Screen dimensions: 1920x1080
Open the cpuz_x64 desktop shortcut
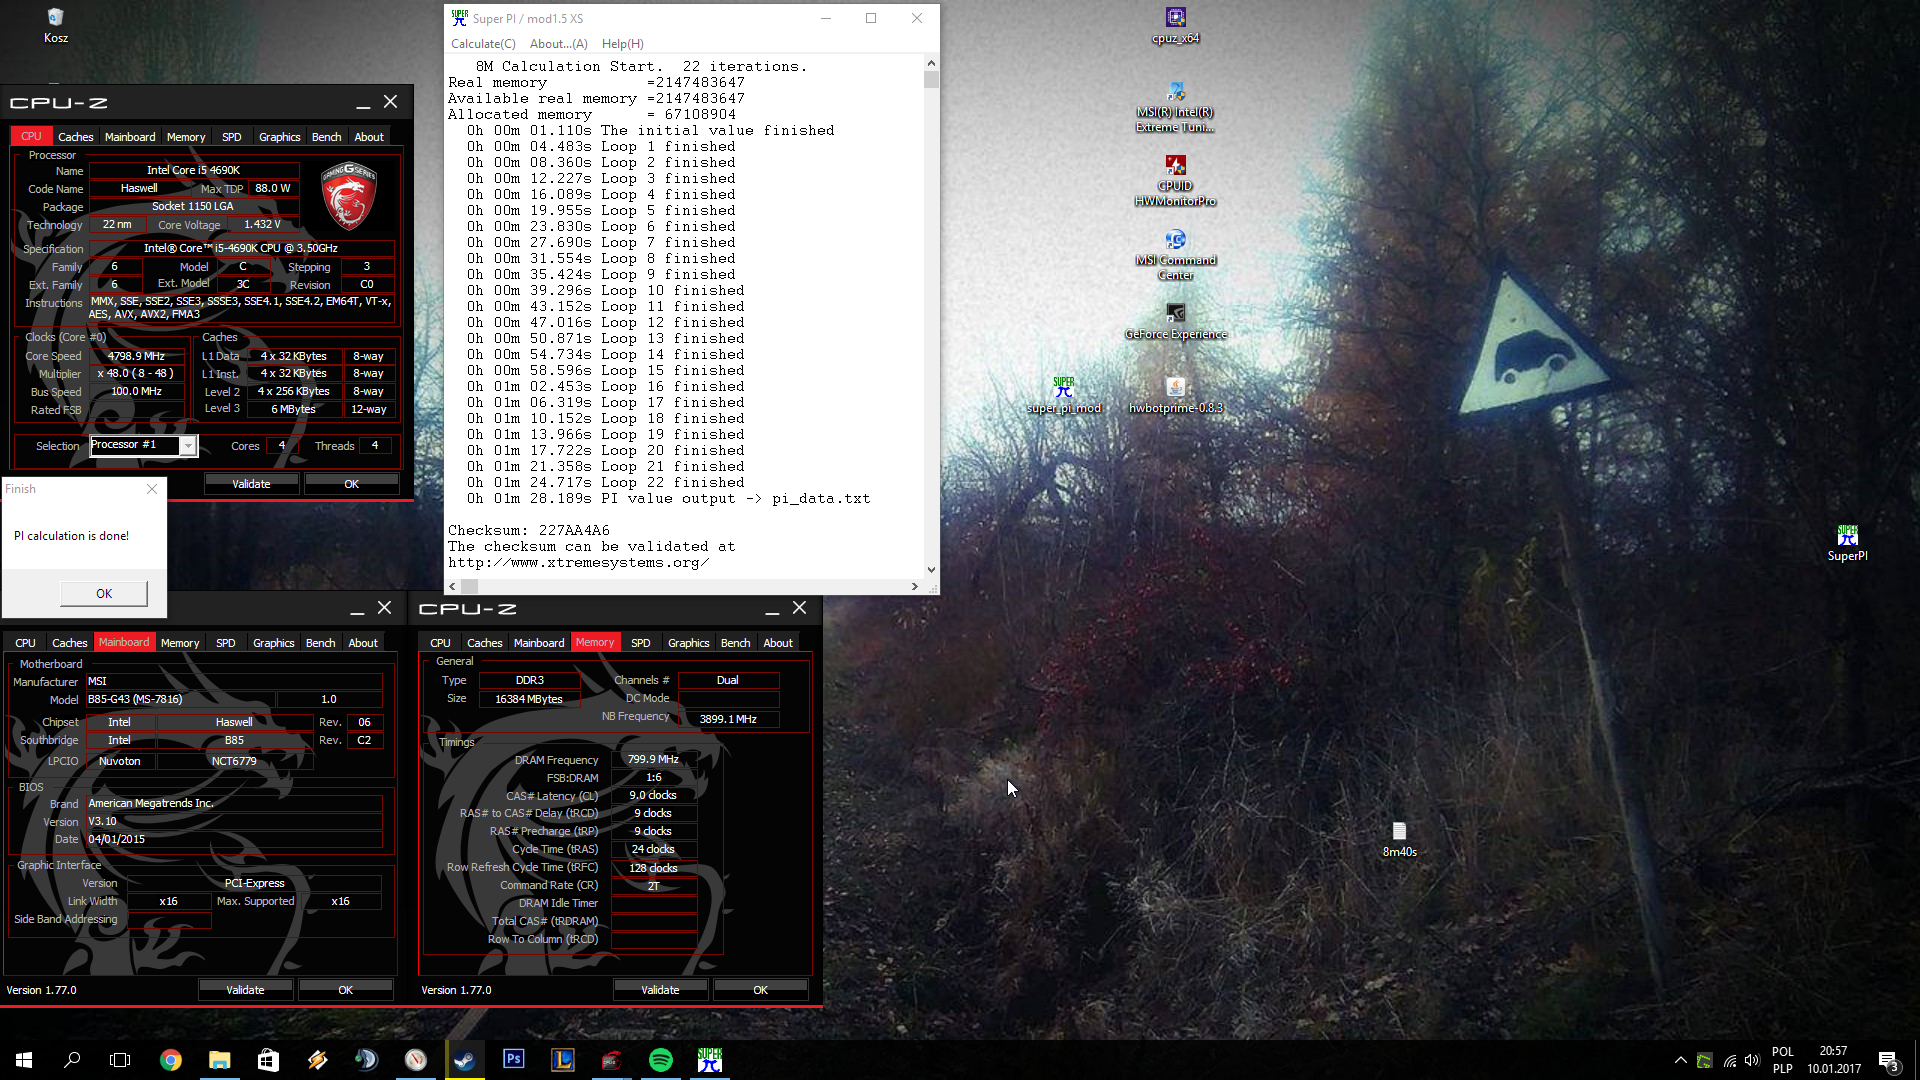(1175, 26)
